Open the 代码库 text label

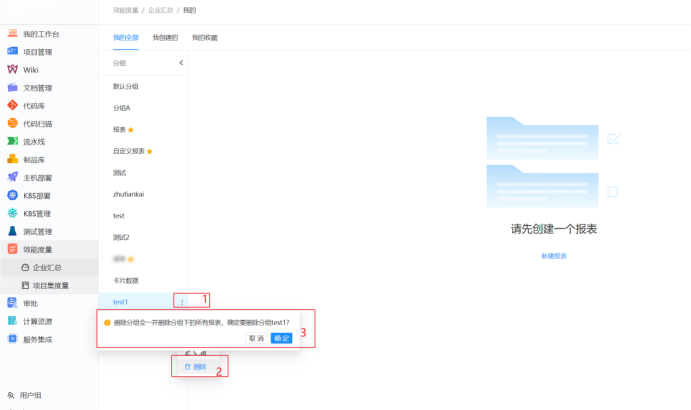[34, 106]
